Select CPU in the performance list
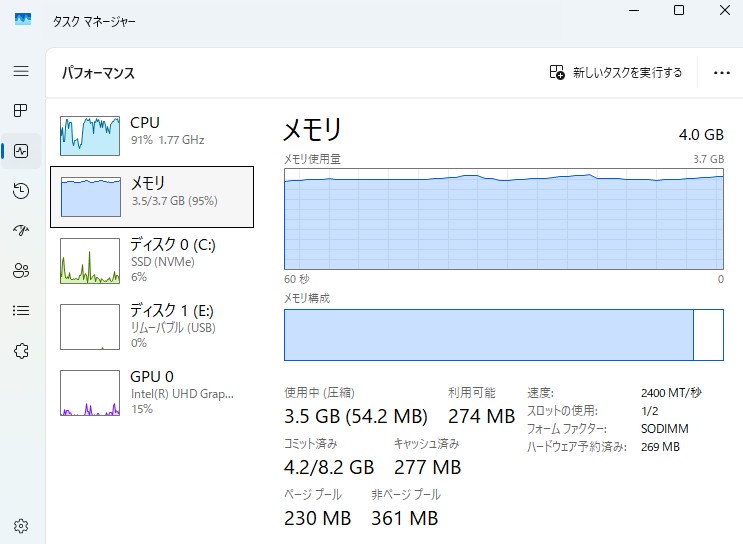 pyautogui.click(x=152, y=132)
